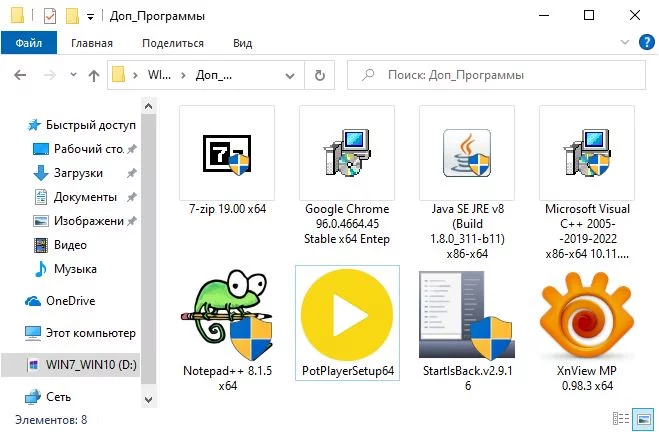Screen dimensions: 659x432
Task: Select the 7-zip 19.00 x64 installer icon
Action: 227,153
